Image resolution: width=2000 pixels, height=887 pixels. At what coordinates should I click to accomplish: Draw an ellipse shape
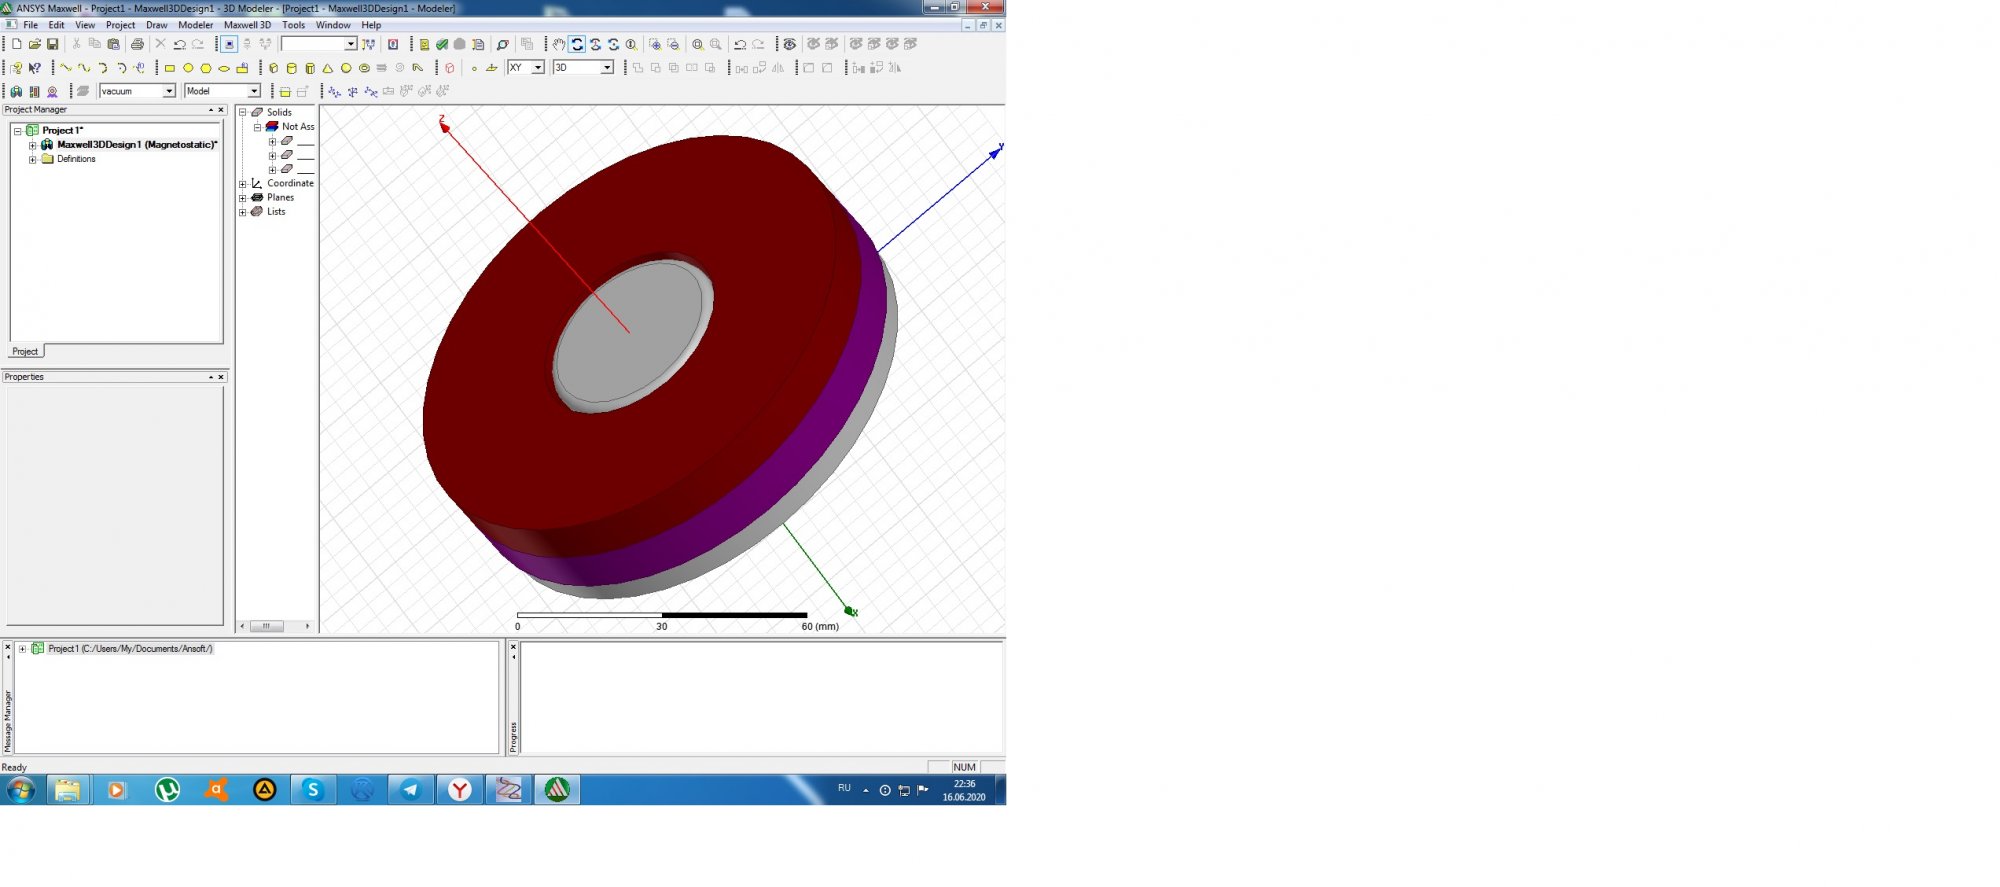click(224, 68)
